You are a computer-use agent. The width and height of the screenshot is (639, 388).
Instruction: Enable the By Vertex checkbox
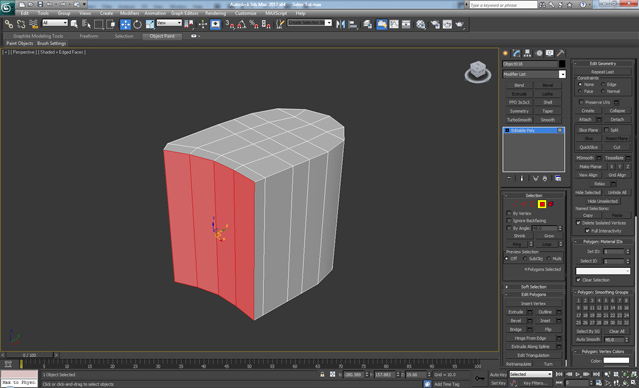coord(509,213)
